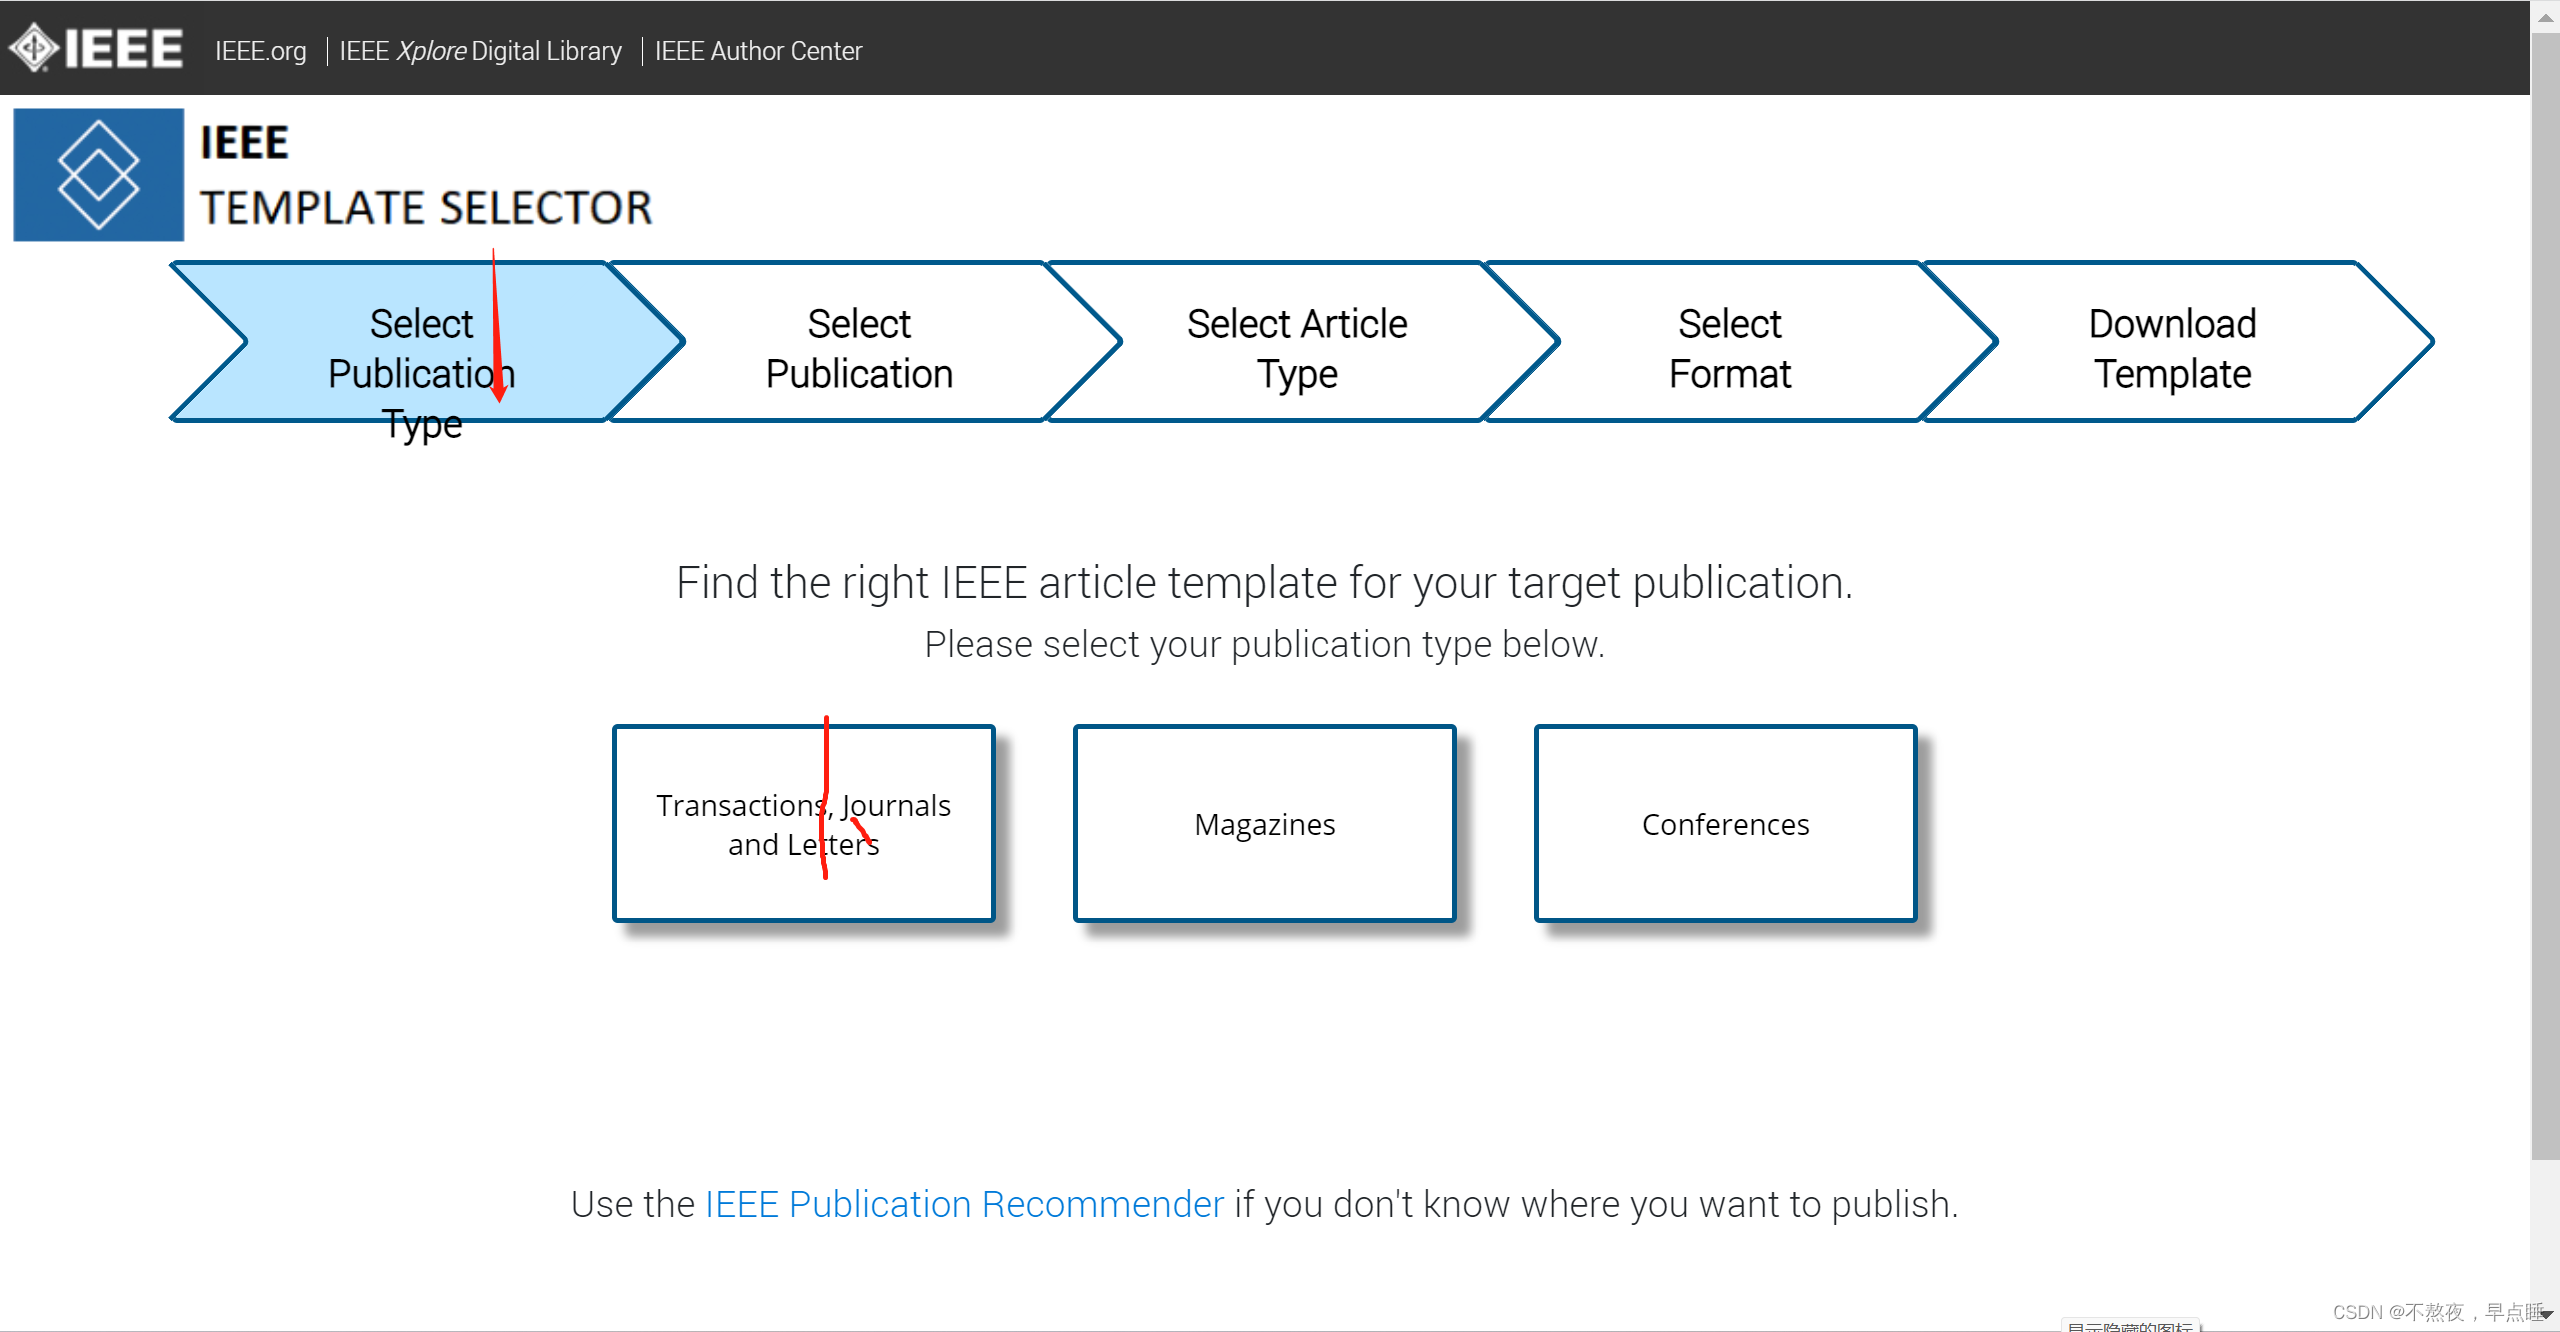Open the IEEE.org link
2560x1332 pixels.
(260, 51)
